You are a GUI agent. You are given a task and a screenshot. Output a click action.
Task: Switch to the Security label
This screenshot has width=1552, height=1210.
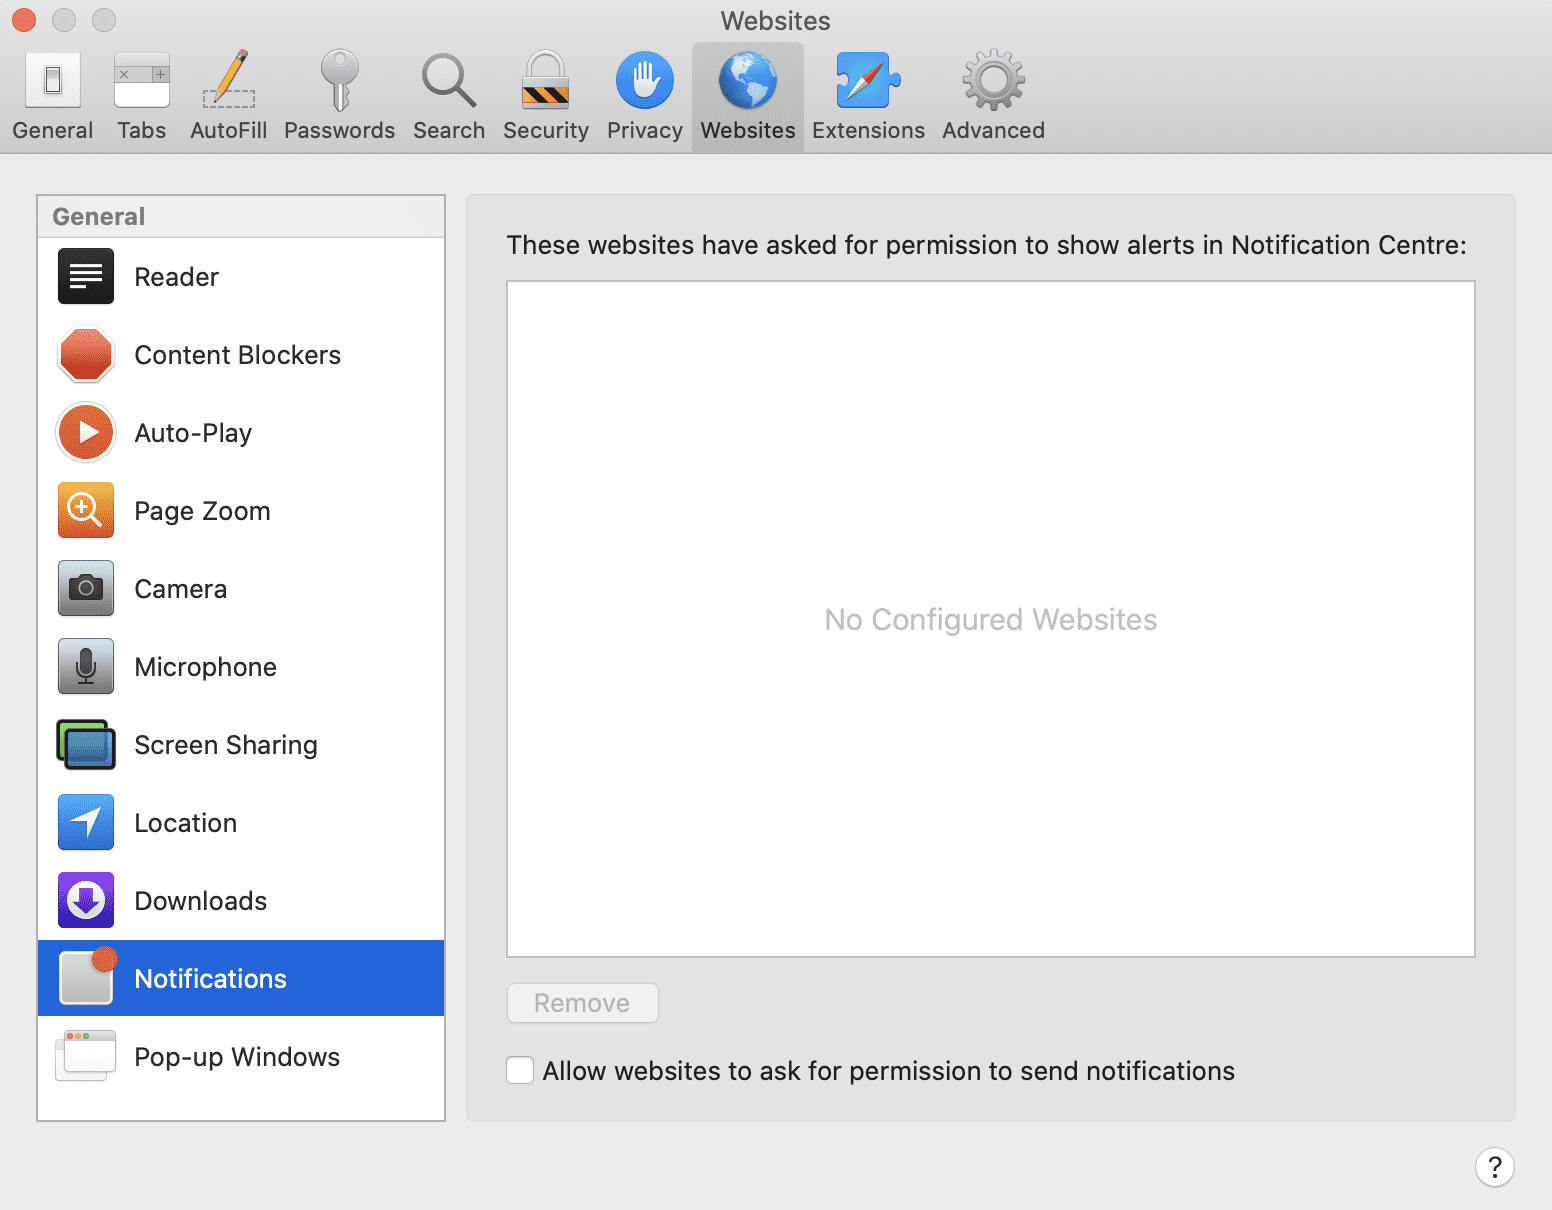(546, 131)
